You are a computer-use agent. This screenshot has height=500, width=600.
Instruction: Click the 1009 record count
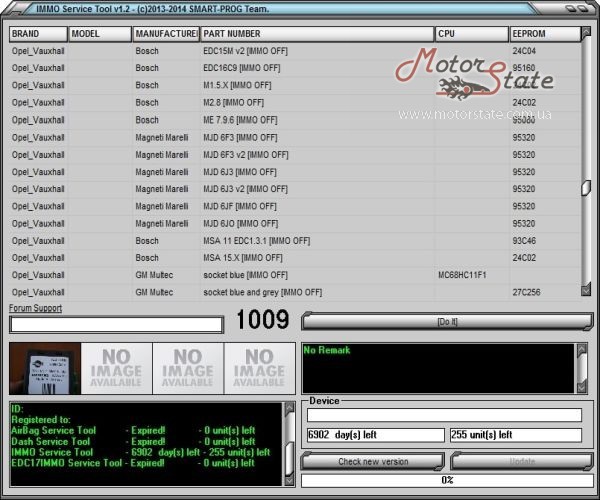(262, 319)
